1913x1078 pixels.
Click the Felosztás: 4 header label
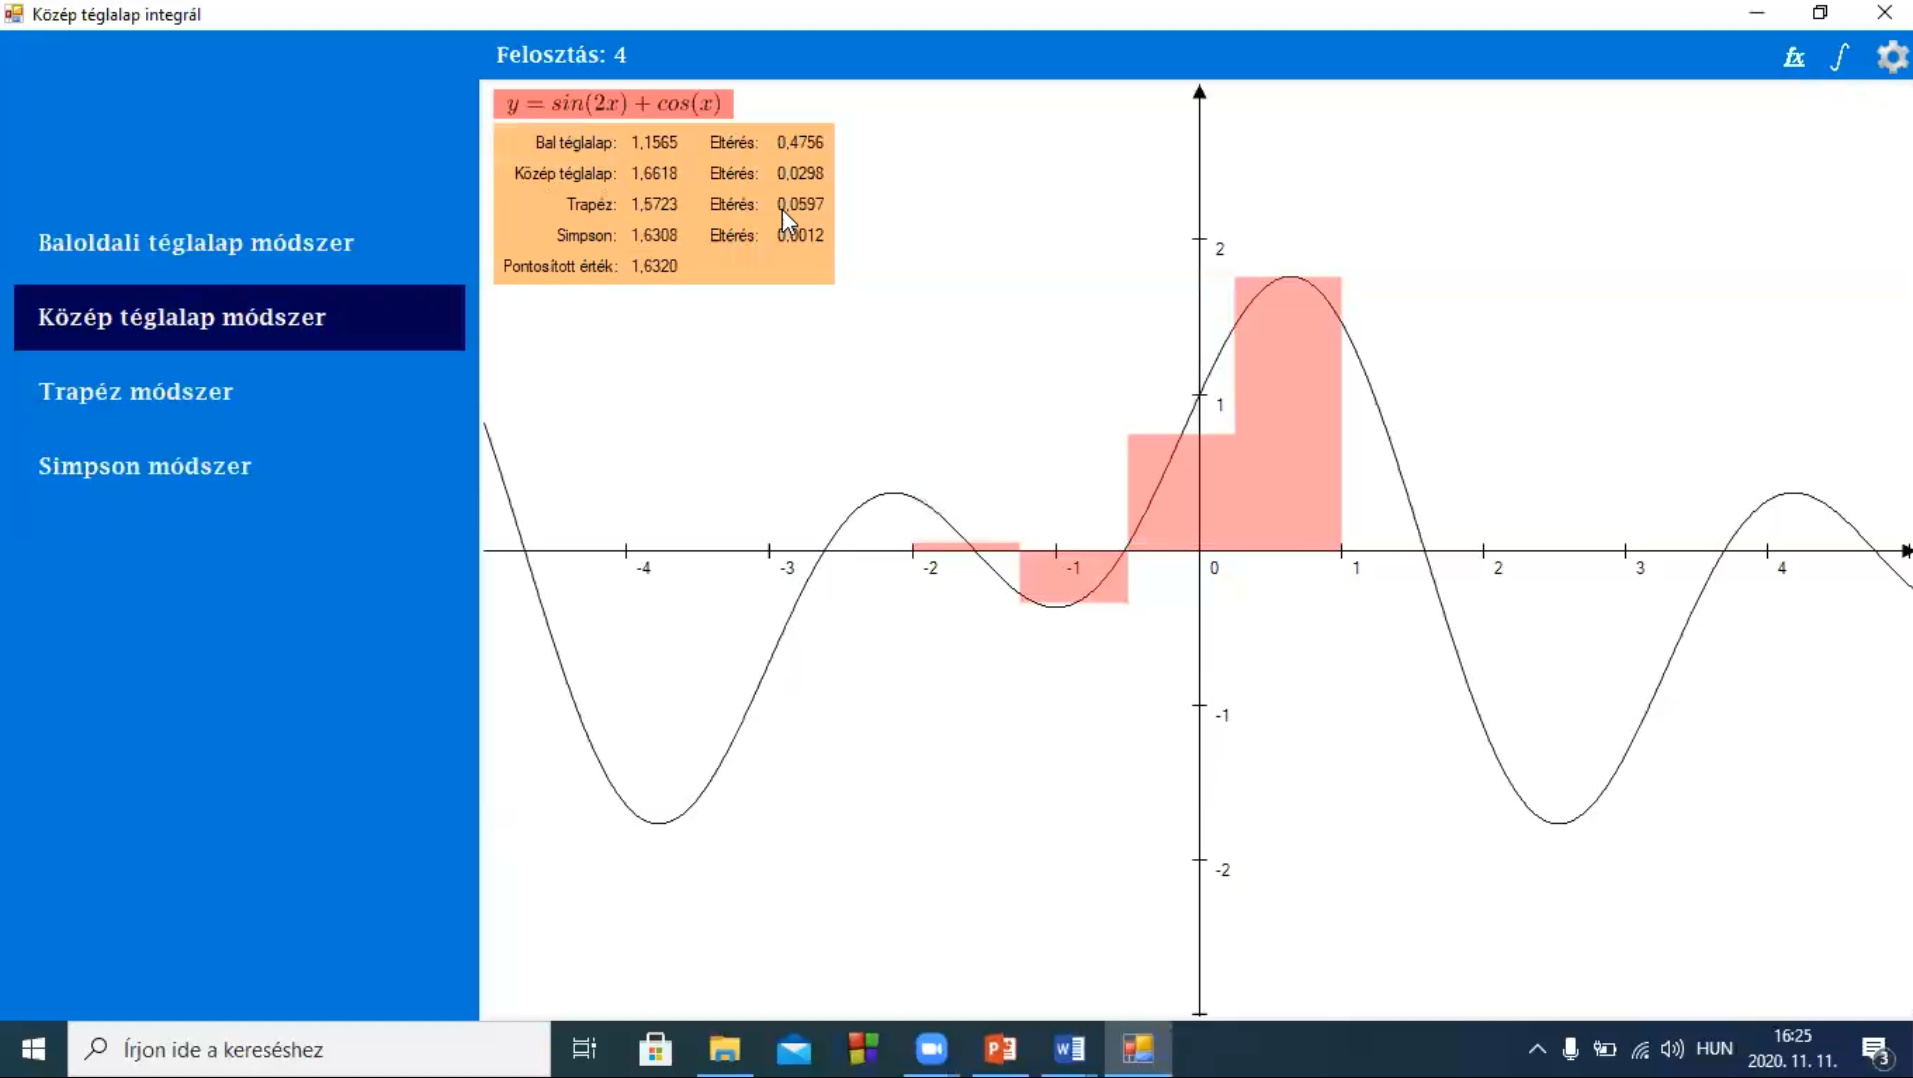click(561, 55)
